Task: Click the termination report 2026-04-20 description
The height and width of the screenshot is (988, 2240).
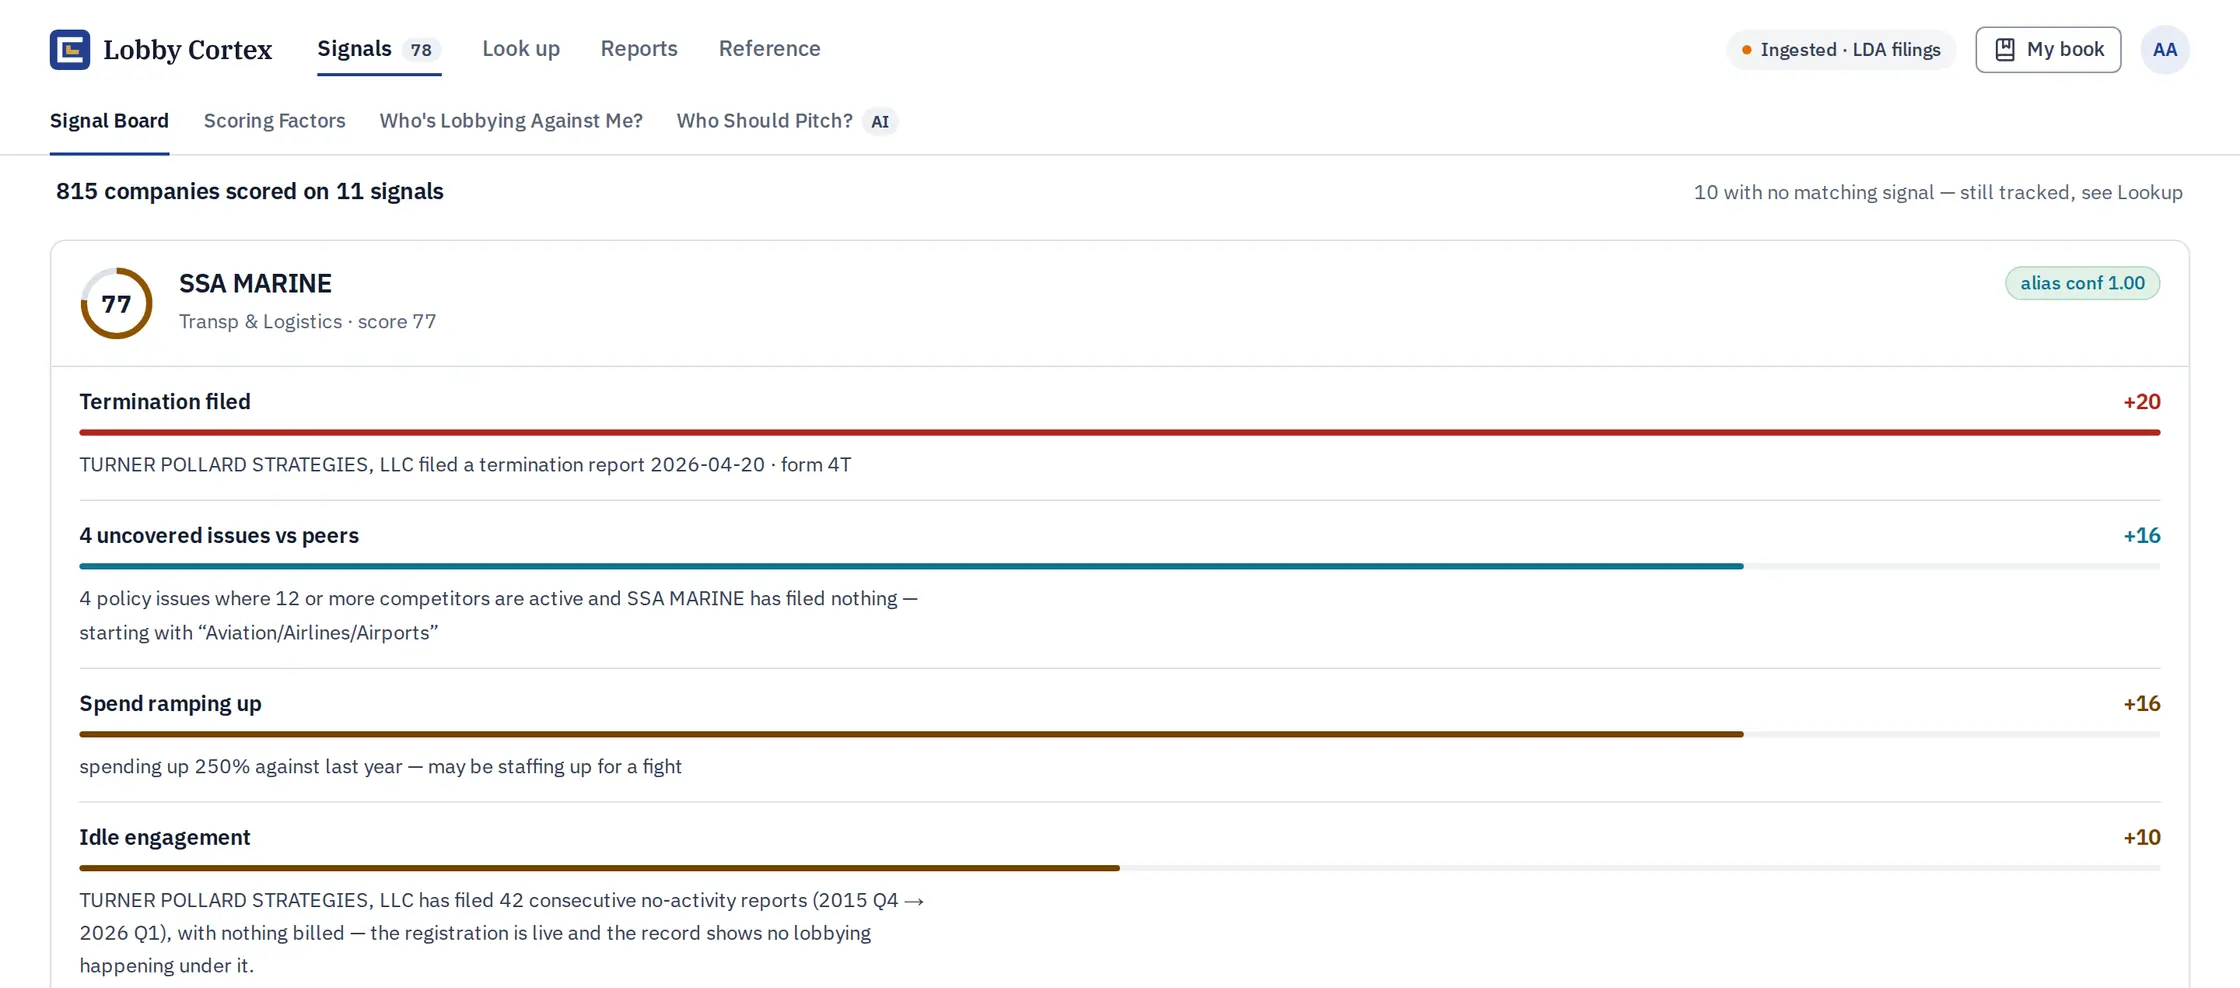Action: 466,465
